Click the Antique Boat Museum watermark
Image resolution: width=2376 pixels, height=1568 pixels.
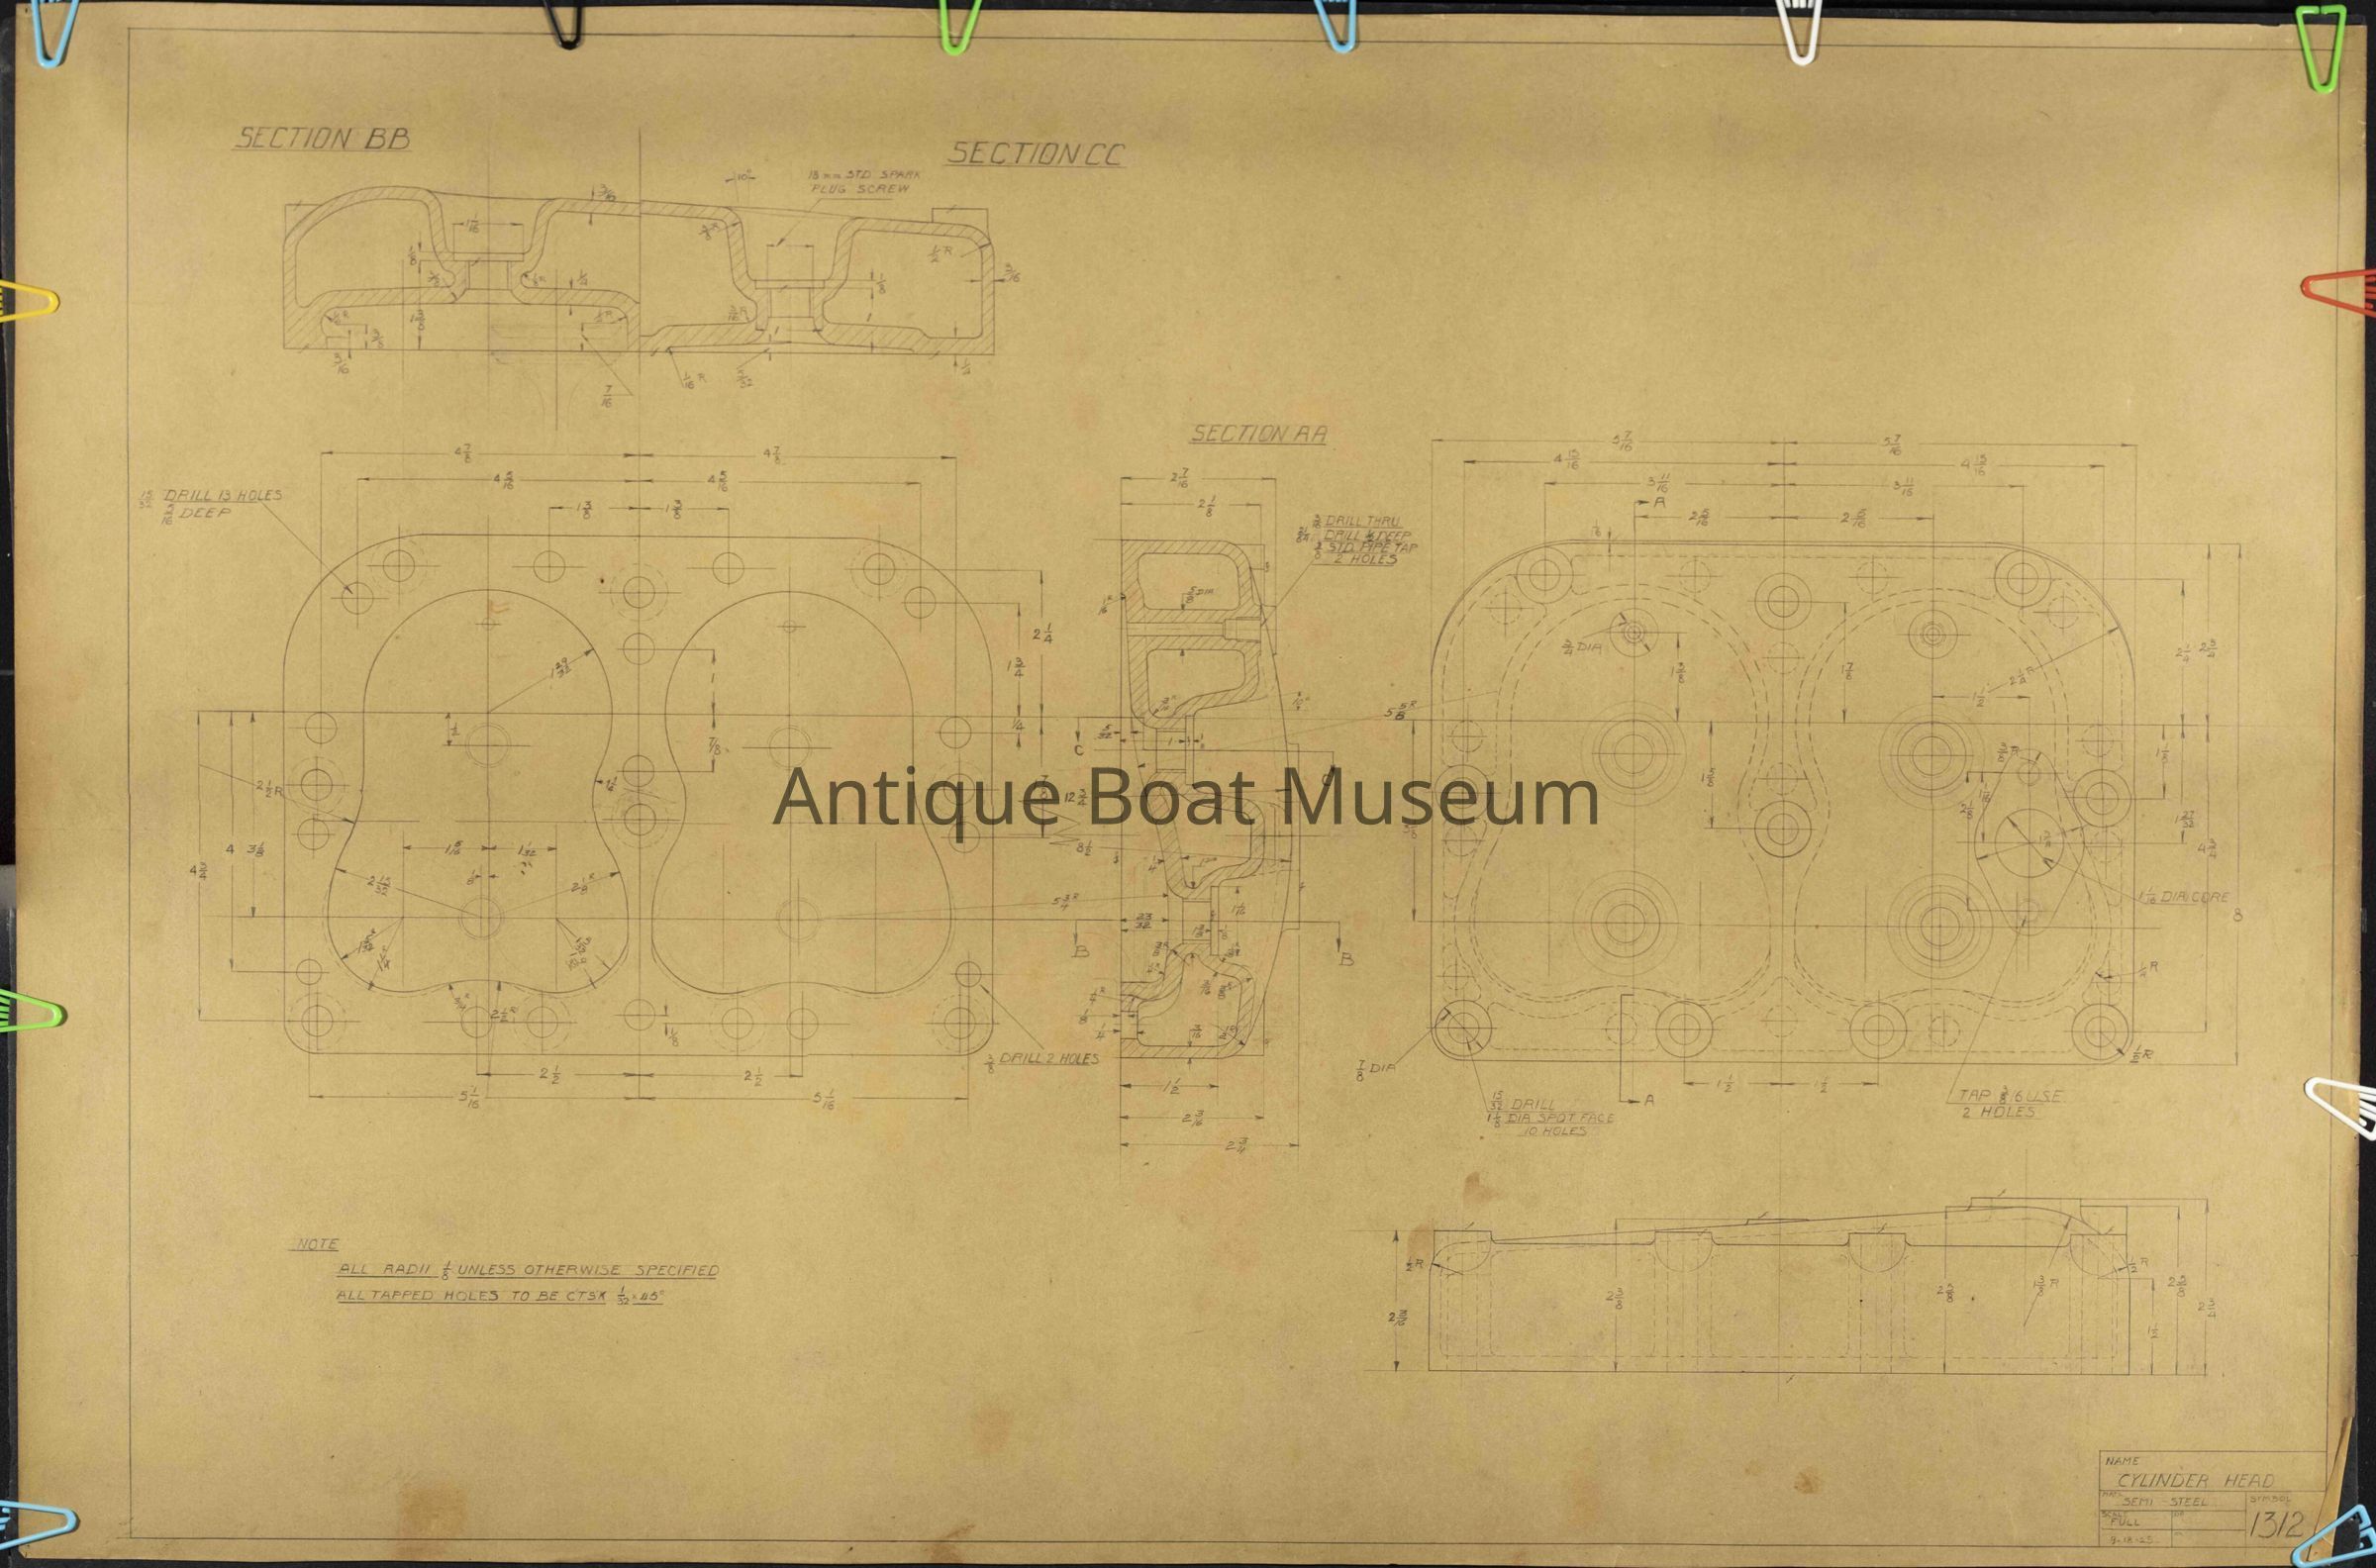click(x=1186, y=799)
